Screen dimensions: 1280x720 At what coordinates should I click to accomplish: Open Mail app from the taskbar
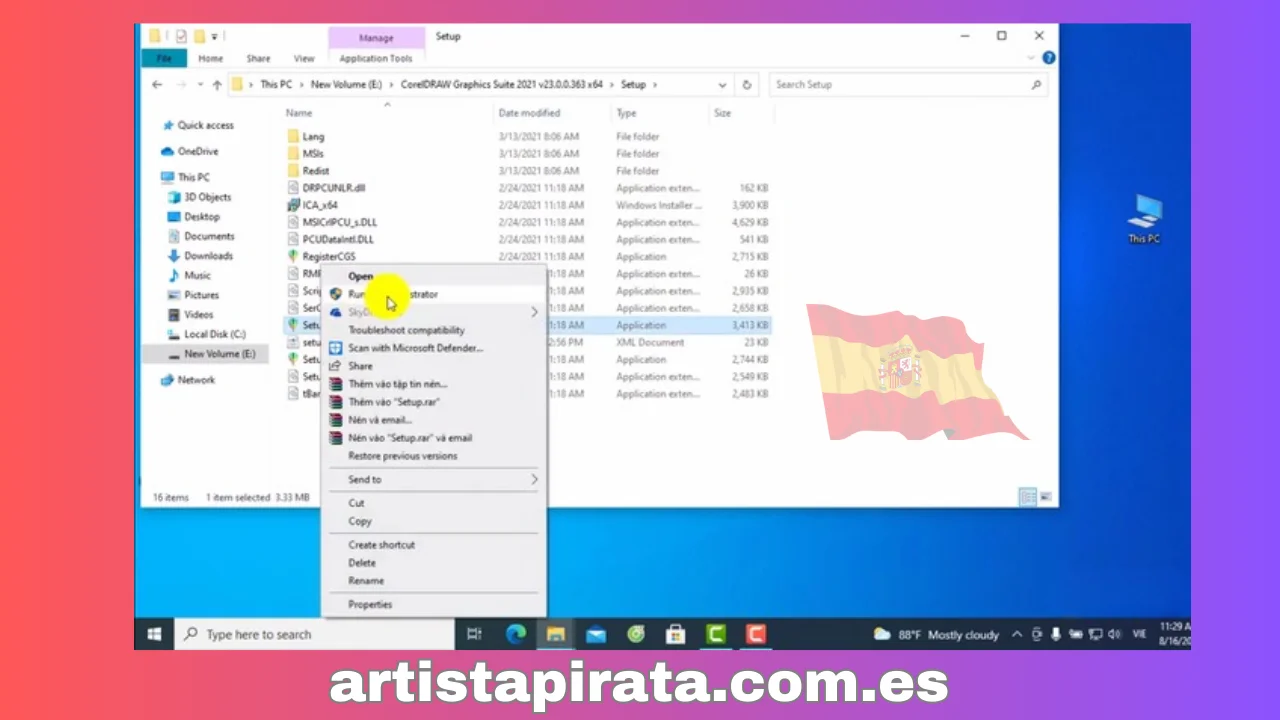tap(596, 634)
